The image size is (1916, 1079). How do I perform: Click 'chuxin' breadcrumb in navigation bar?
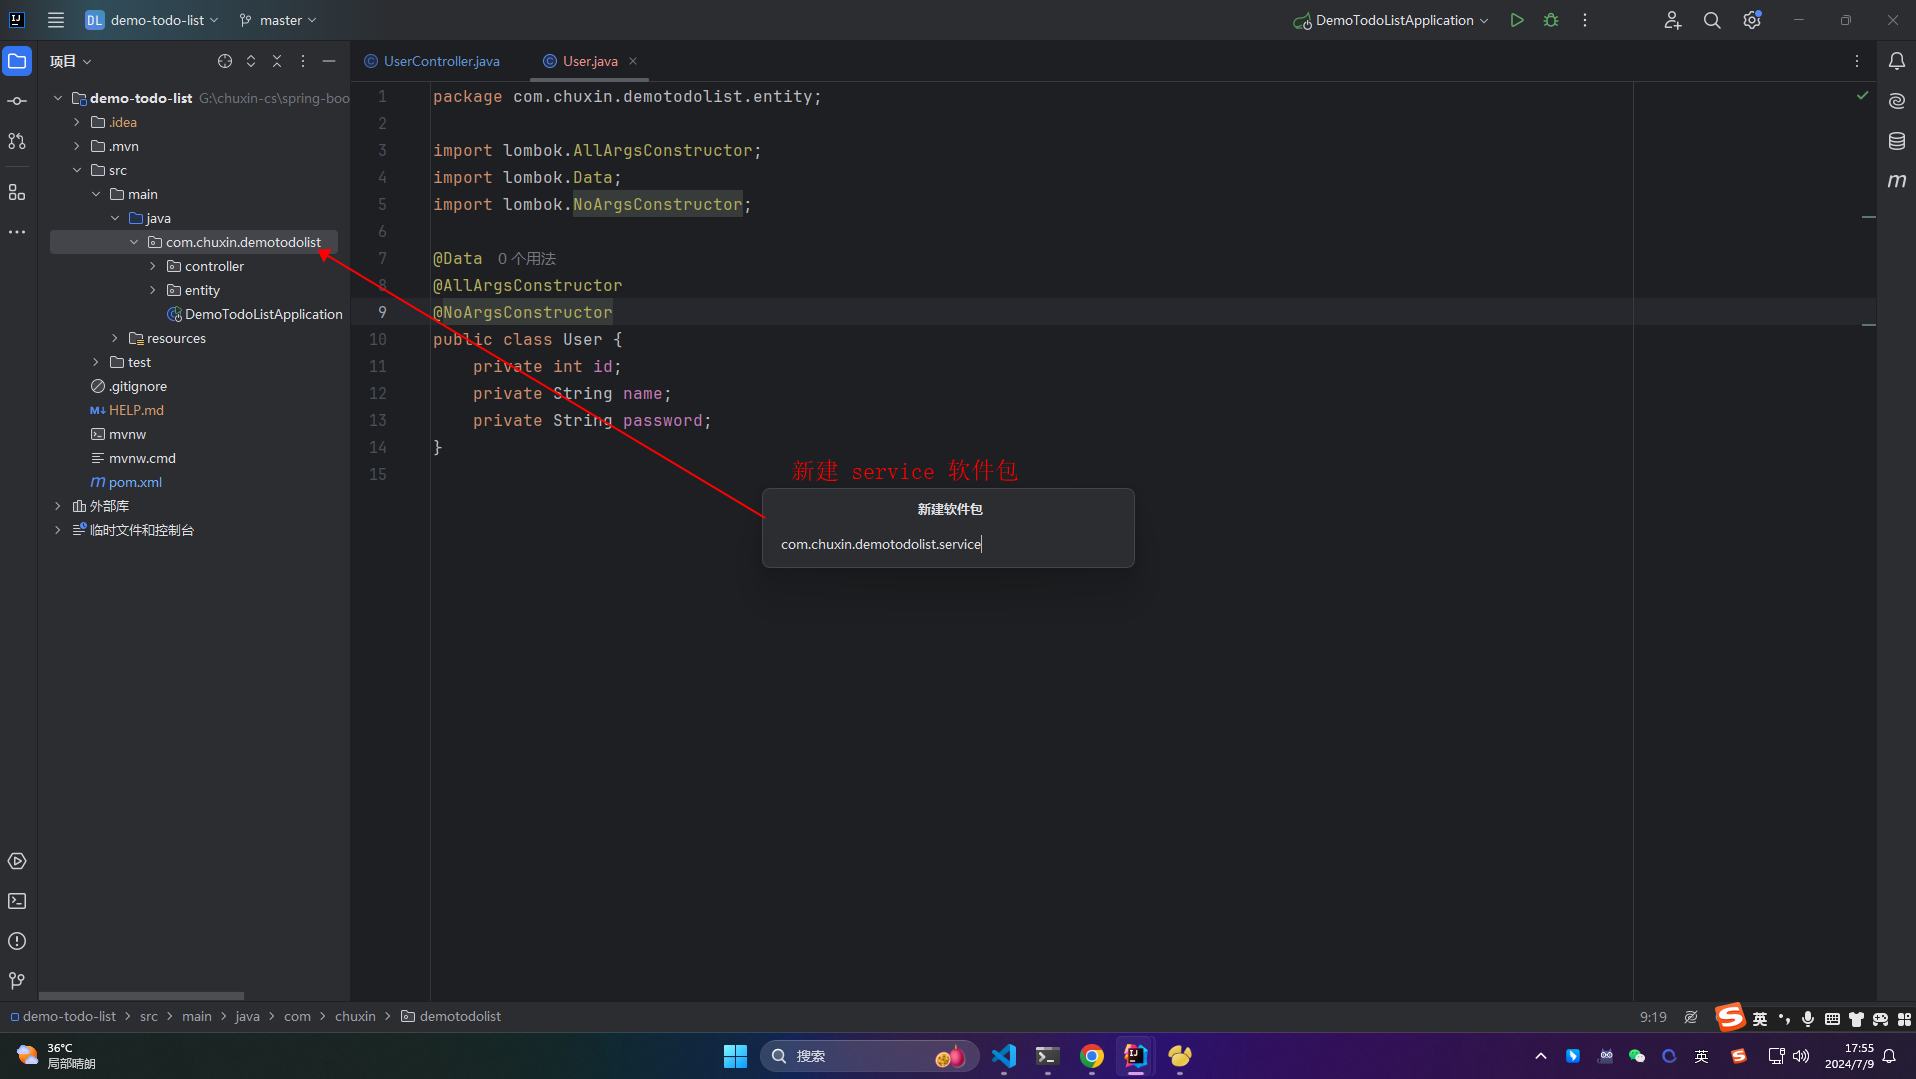(x=355, y=1016)
